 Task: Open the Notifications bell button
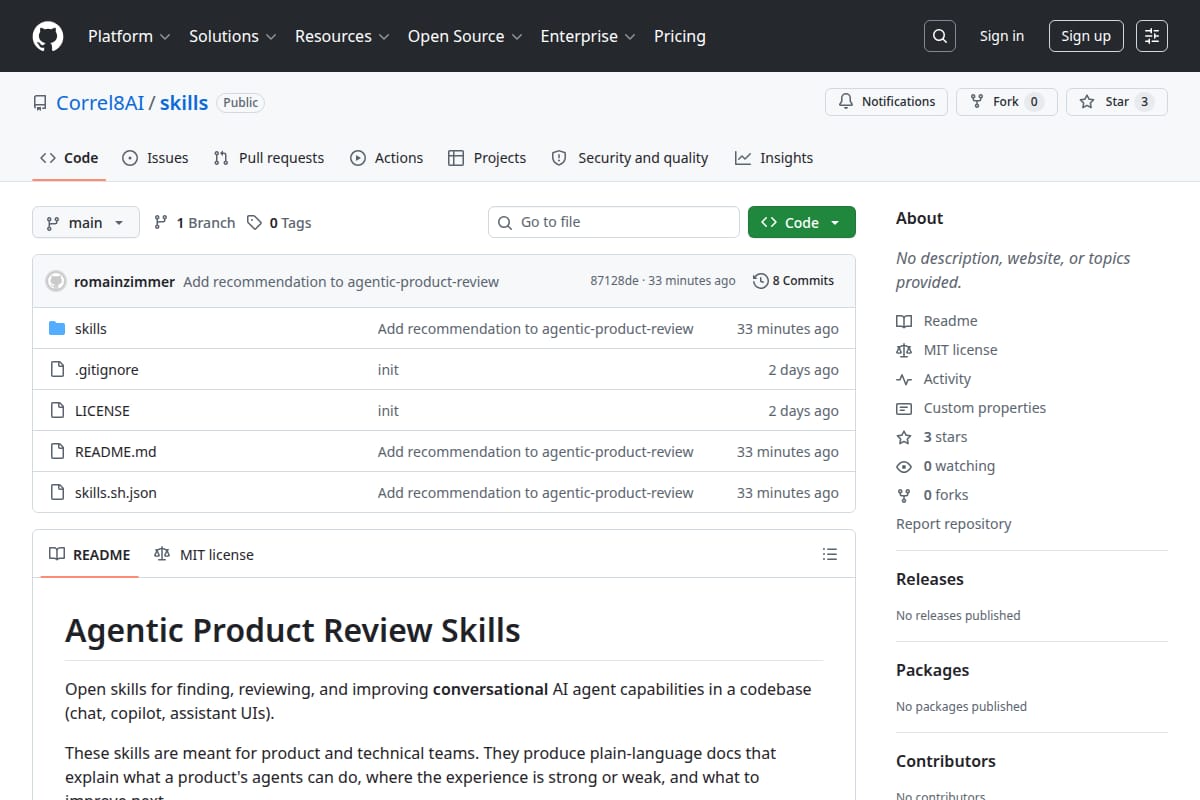click(x=886, y=102)
